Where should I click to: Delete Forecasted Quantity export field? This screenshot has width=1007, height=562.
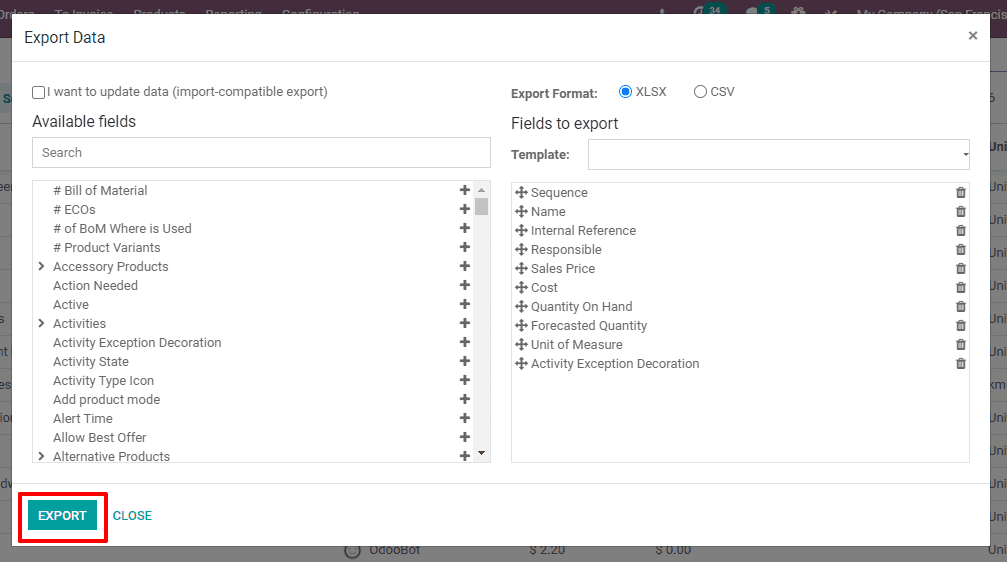click(x=961, y=326)
